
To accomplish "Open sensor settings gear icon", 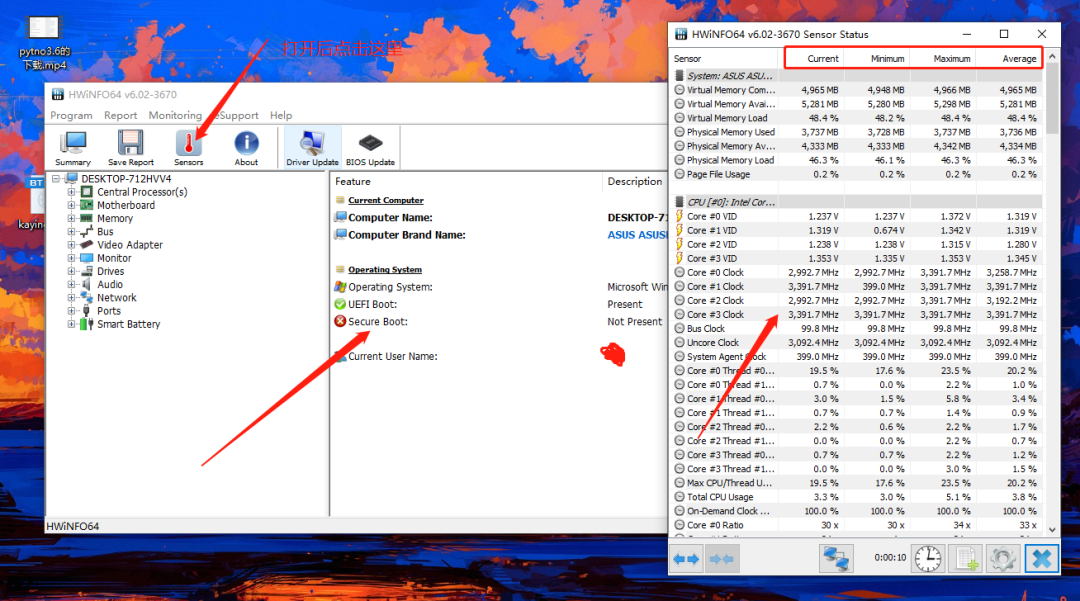I will tap(1003, 558).
